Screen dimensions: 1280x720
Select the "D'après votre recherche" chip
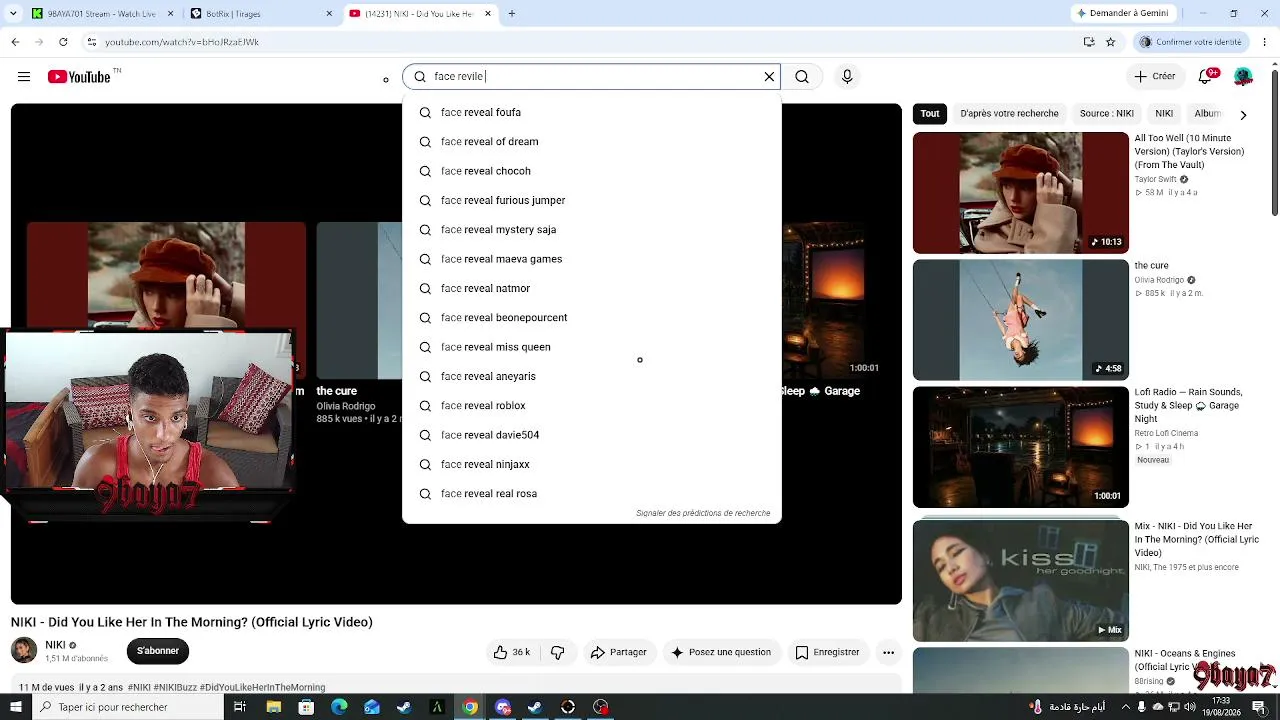coord(1009,114)
